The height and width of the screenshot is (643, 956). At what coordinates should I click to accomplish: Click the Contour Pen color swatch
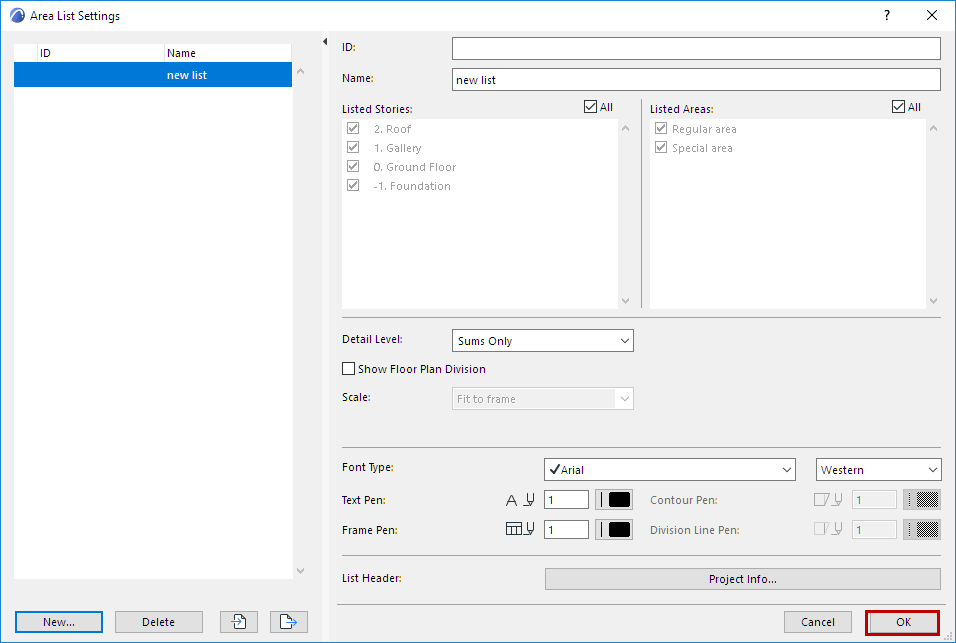(x=922, y=500)
